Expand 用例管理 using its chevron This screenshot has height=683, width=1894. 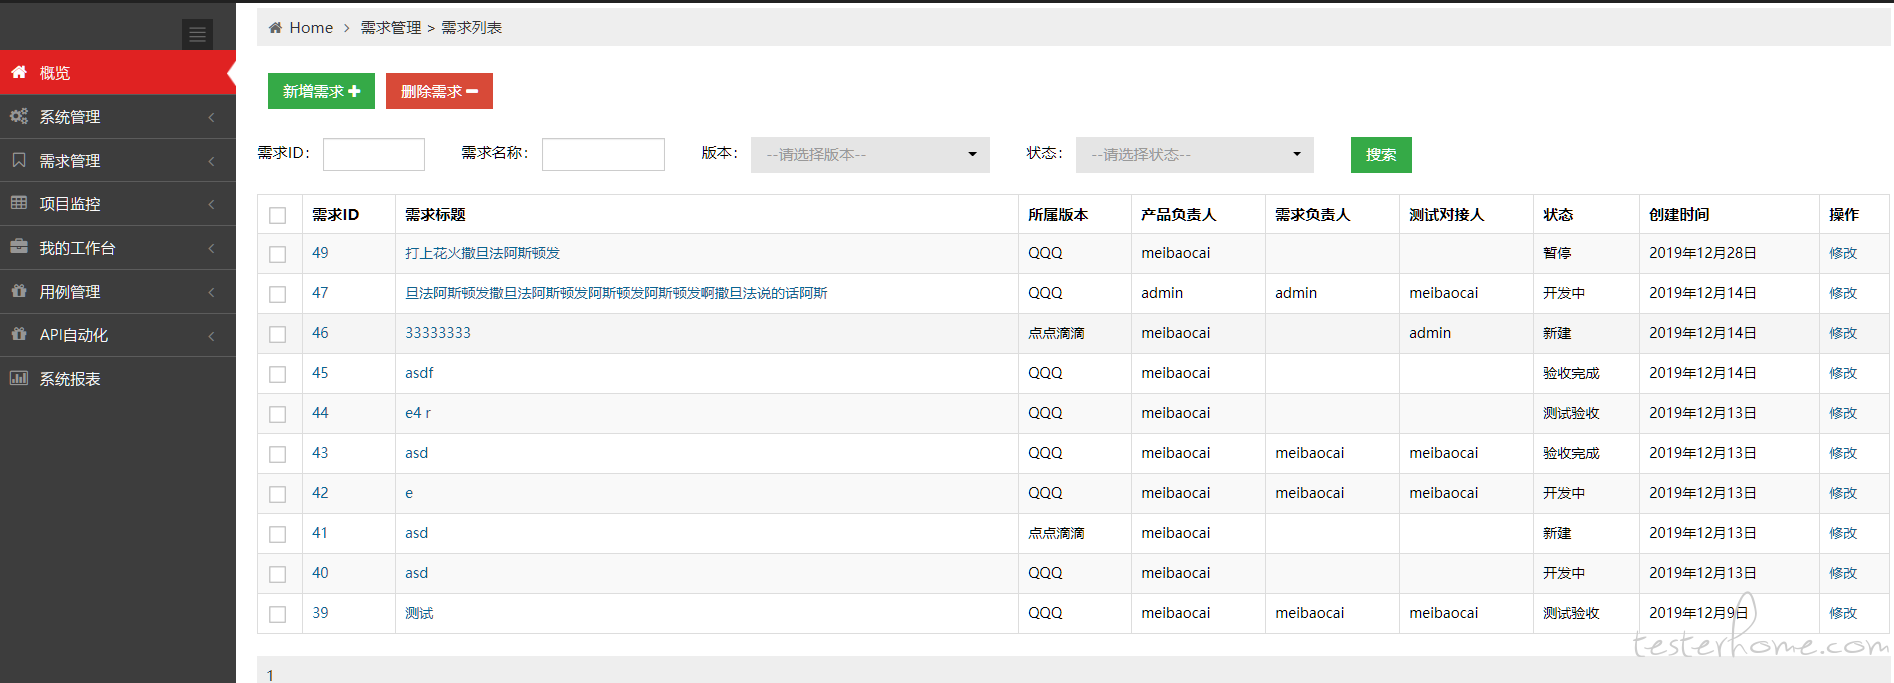coord(211,292)
